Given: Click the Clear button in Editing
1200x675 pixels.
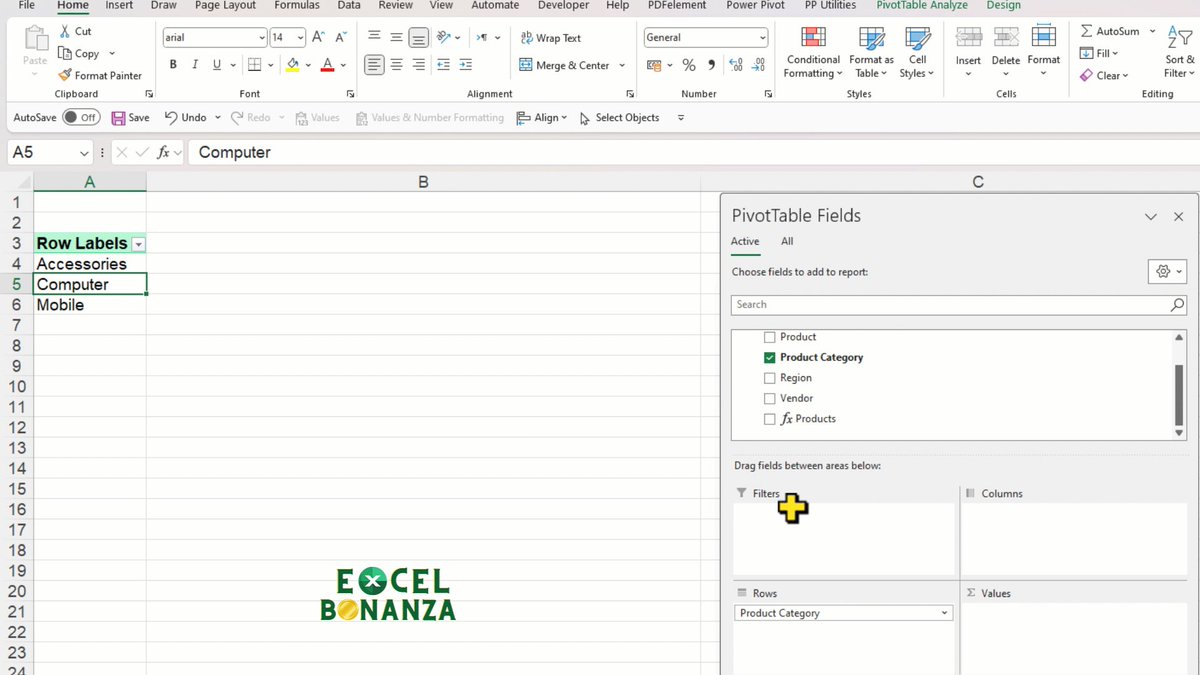Looking at the screenshot, I should click(x=1104, y=75).
